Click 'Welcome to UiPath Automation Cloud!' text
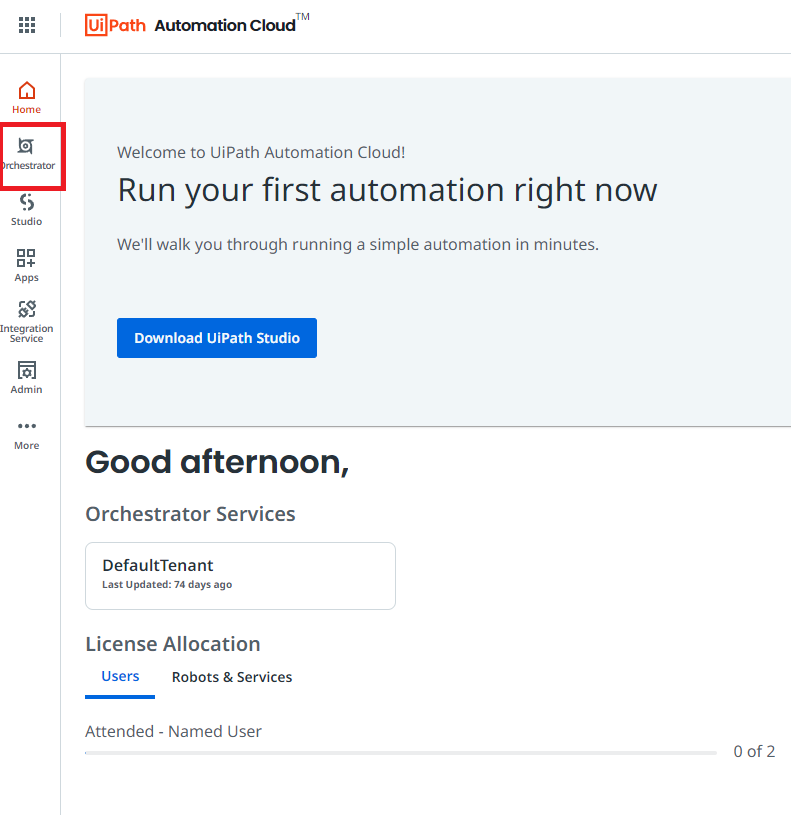This screenshot has height=815, width=791. pos(261,152)
